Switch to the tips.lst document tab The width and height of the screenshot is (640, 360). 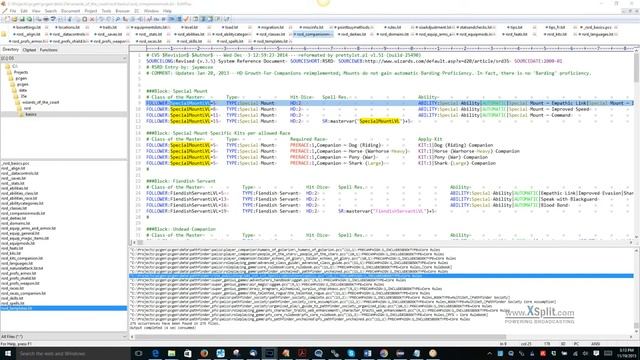pos(516,27)
